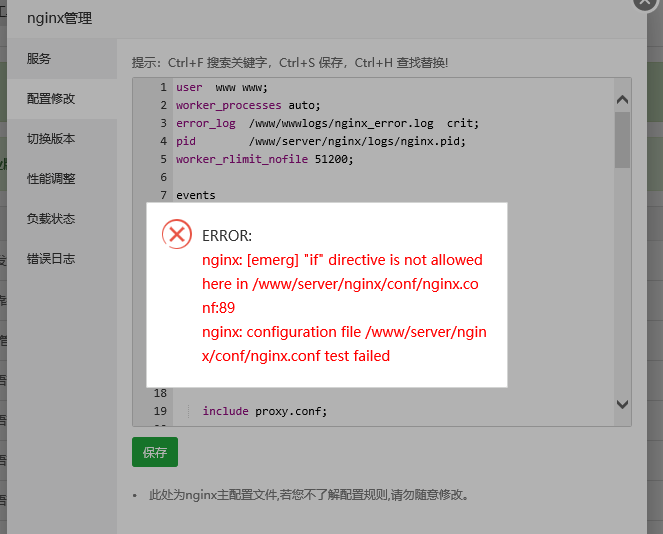
Task: Click the green 保存 button
Action: coord(155,452)
